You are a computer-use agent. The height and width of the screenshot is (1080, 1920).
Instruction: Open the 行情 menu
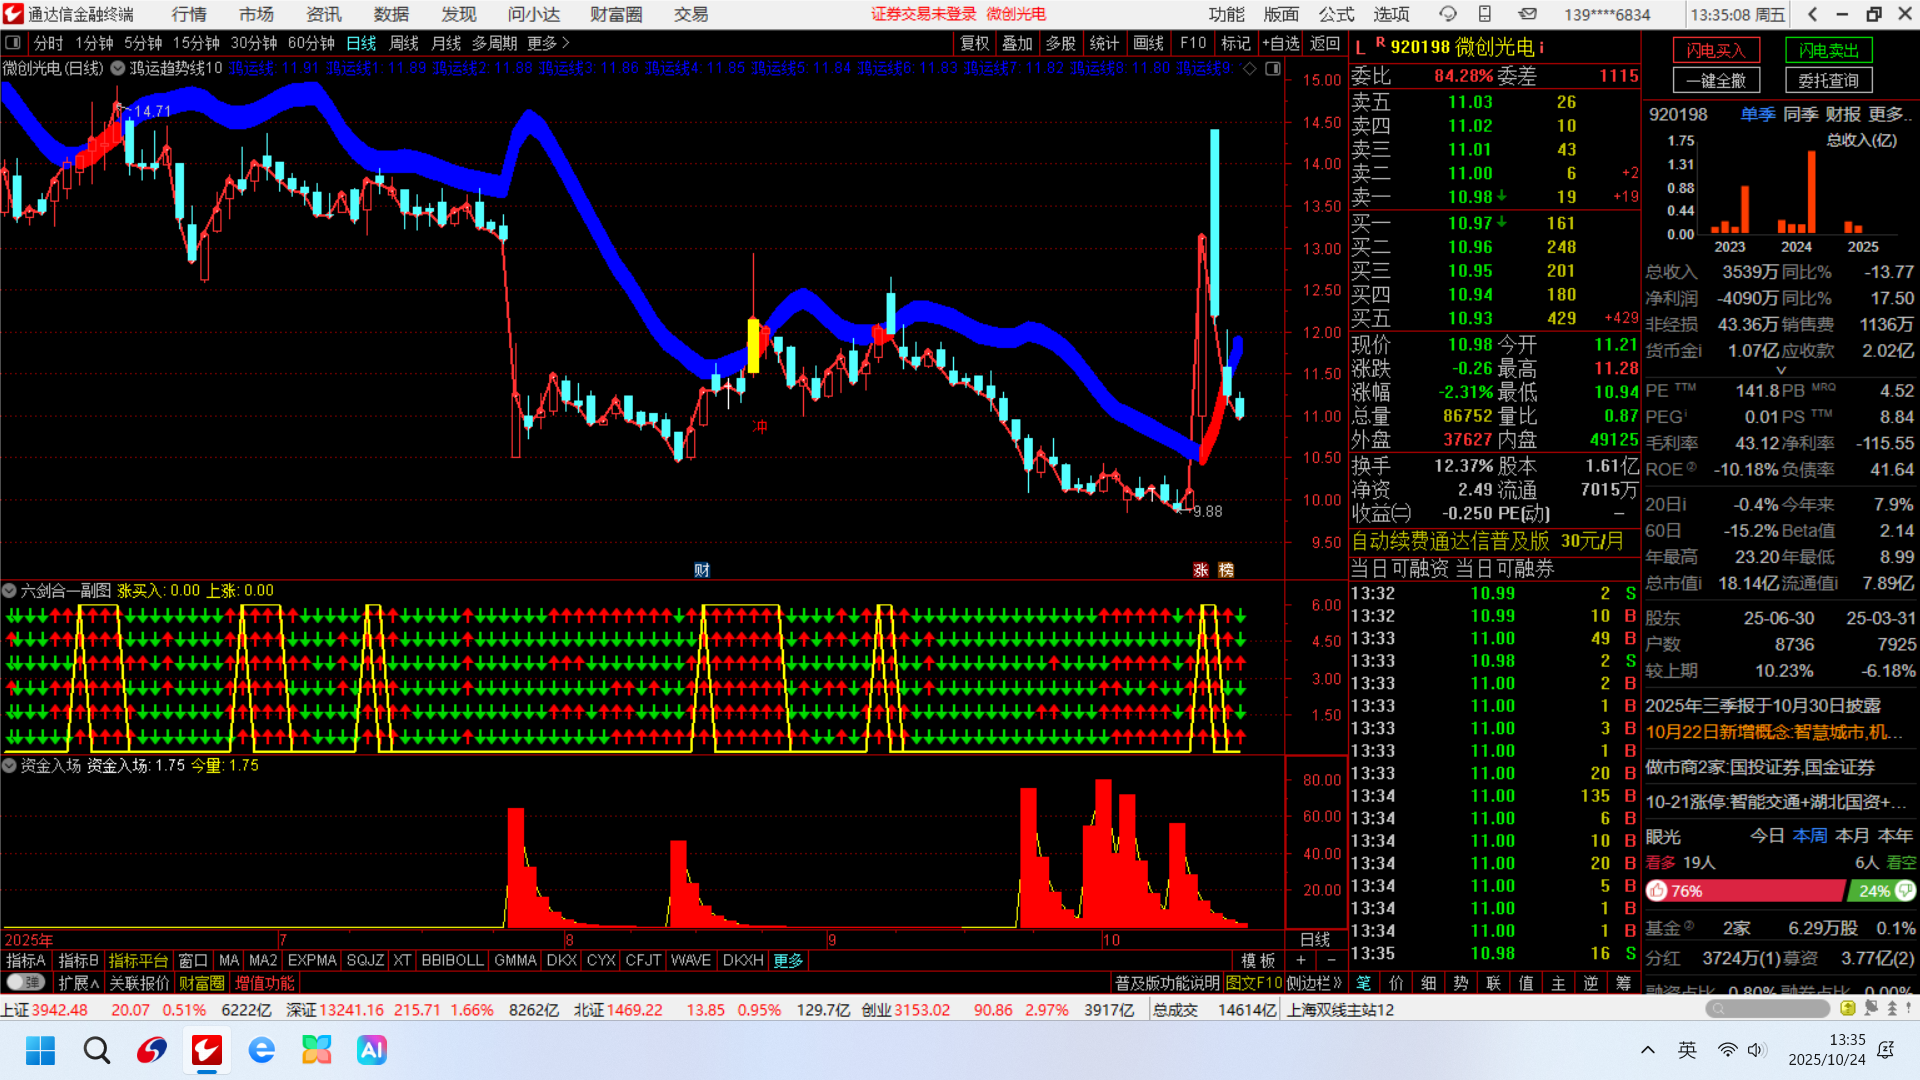188,14
